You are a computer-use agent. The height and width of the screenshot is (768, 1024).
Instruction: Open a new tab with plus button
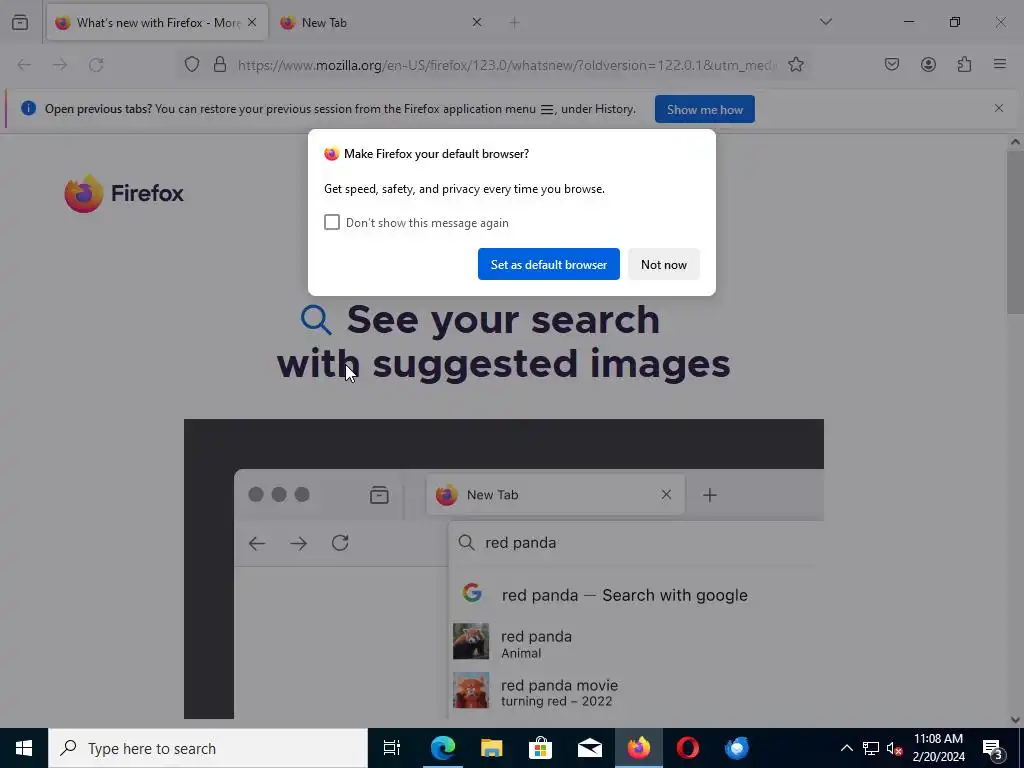point(514,23)
